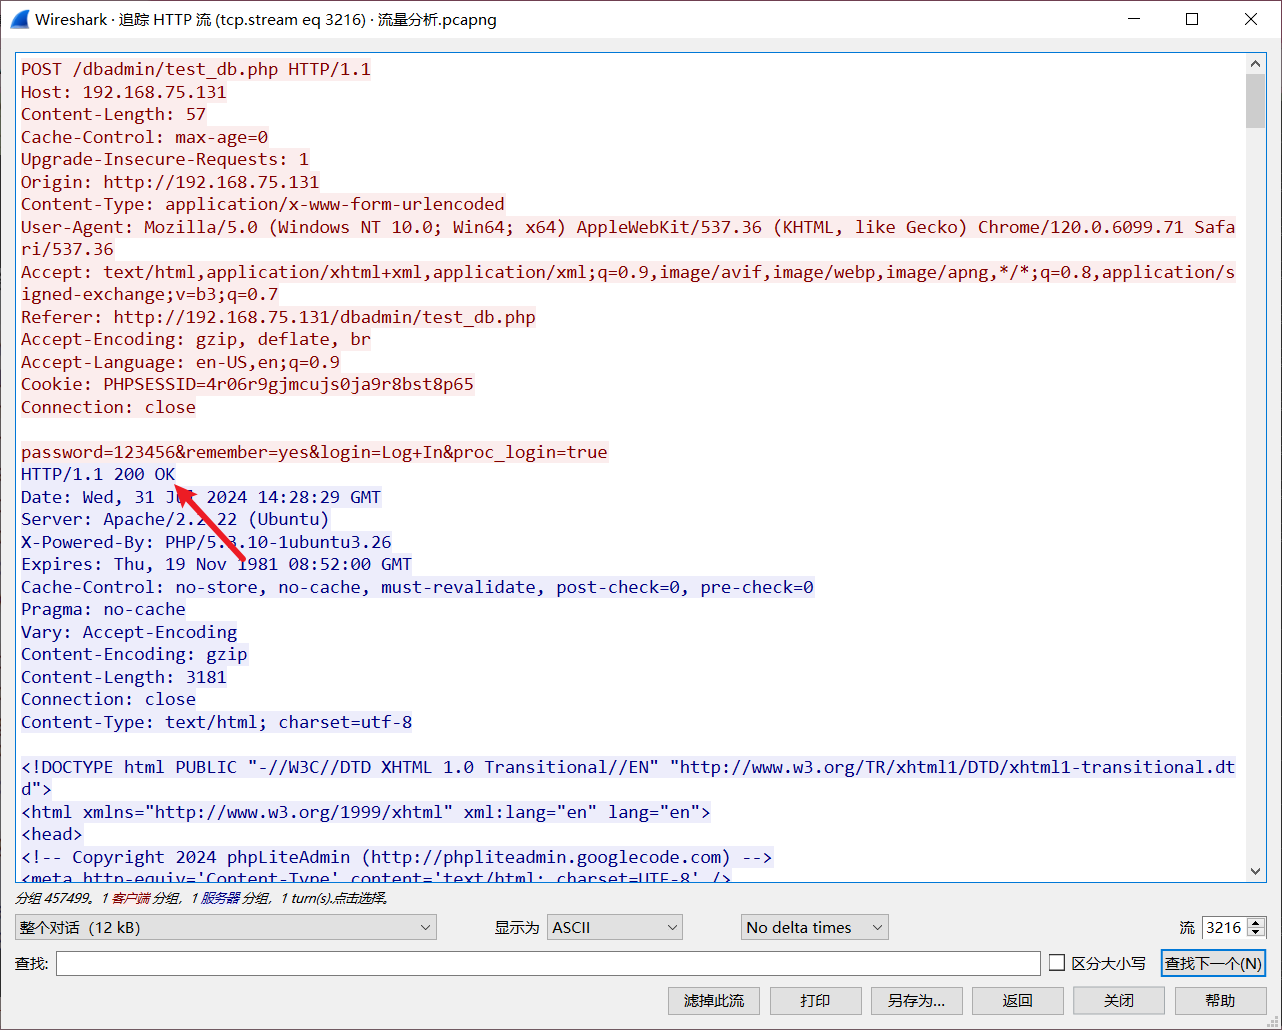Screen dimensions: 1282x1030
Task: Click the 'HTTP/1.1 200 OK' response line
Action: [x=98, y=474]
